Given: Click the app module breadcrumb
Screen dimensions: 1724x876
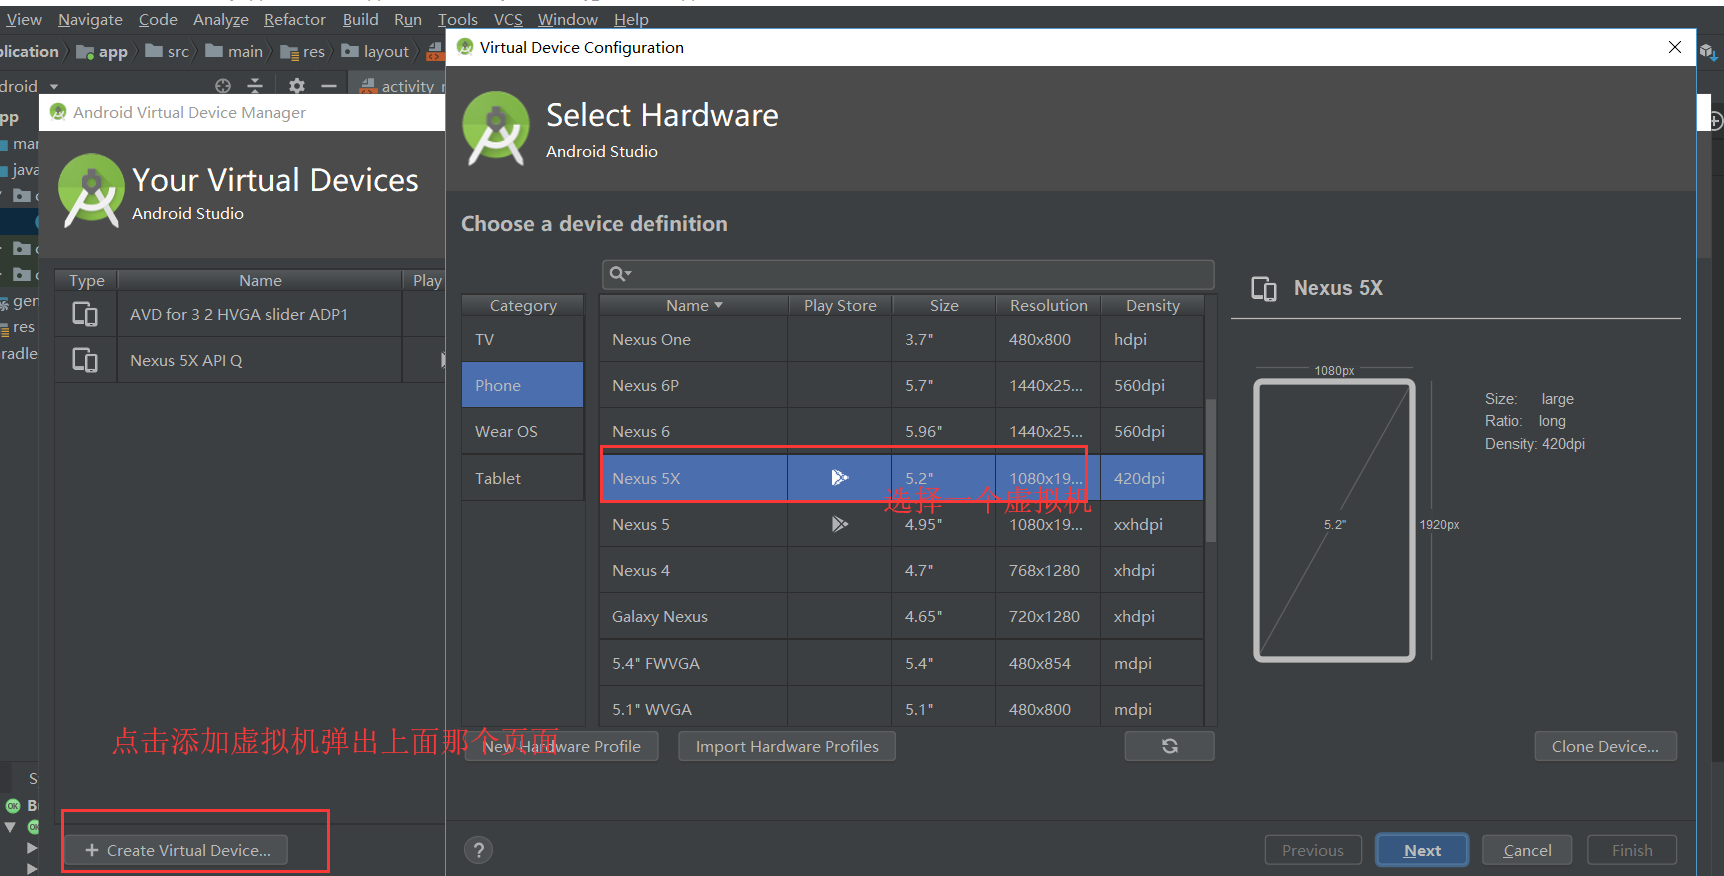Looking at the screenshot, I should coord(102,52).
